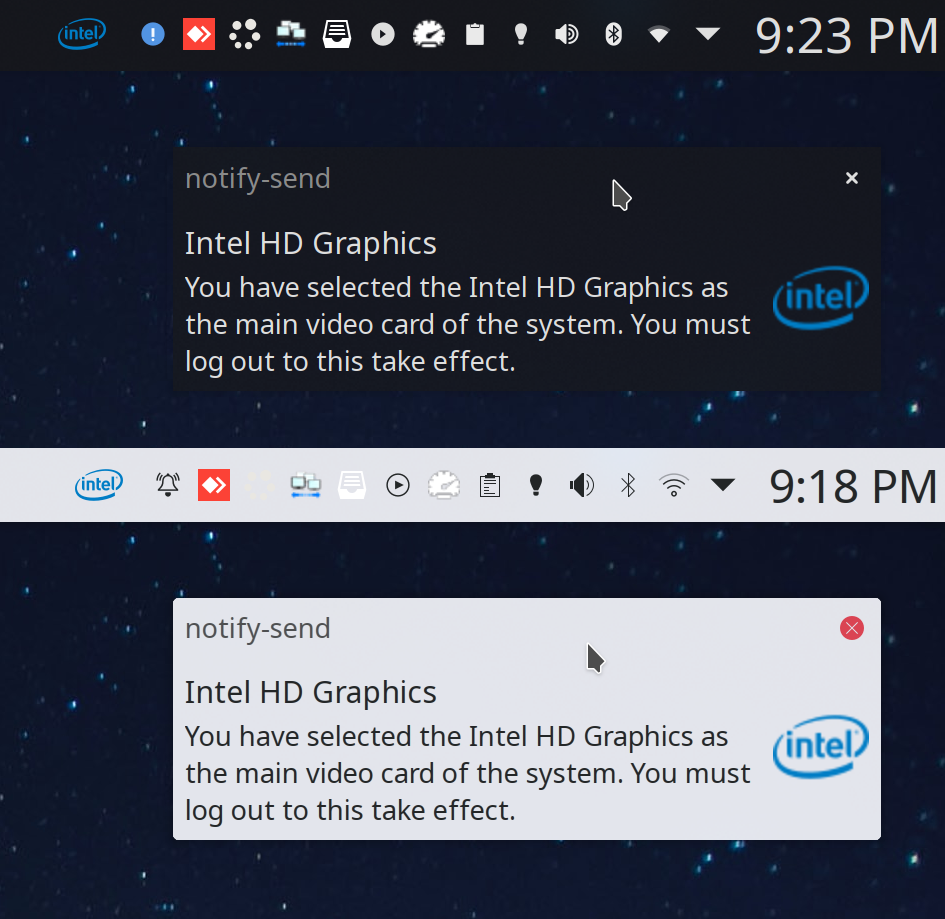
Task: Click the faint inbox tray icon in the light panel
Action: (352, 485)
